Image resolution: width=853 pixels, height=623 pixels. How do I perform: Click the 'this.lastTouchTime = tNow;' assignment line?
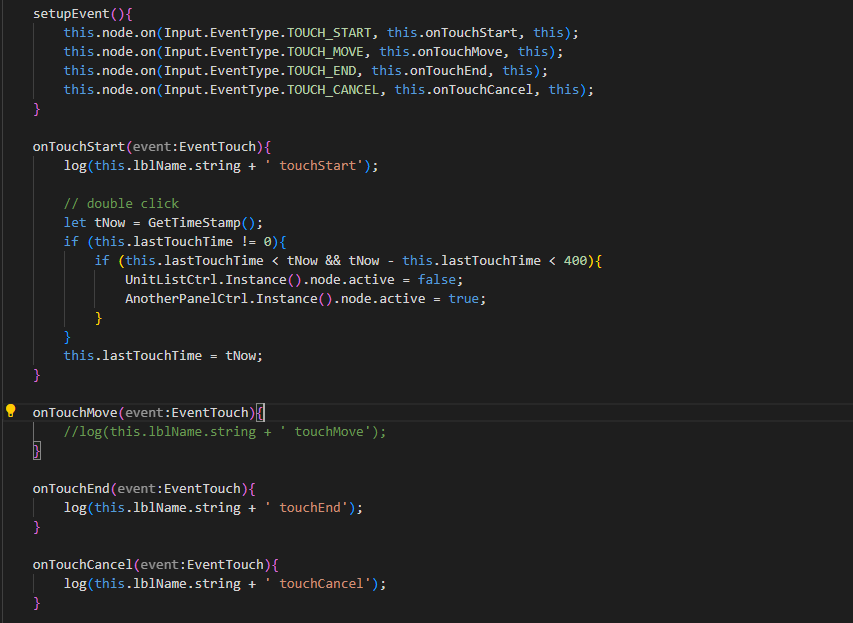163,356
